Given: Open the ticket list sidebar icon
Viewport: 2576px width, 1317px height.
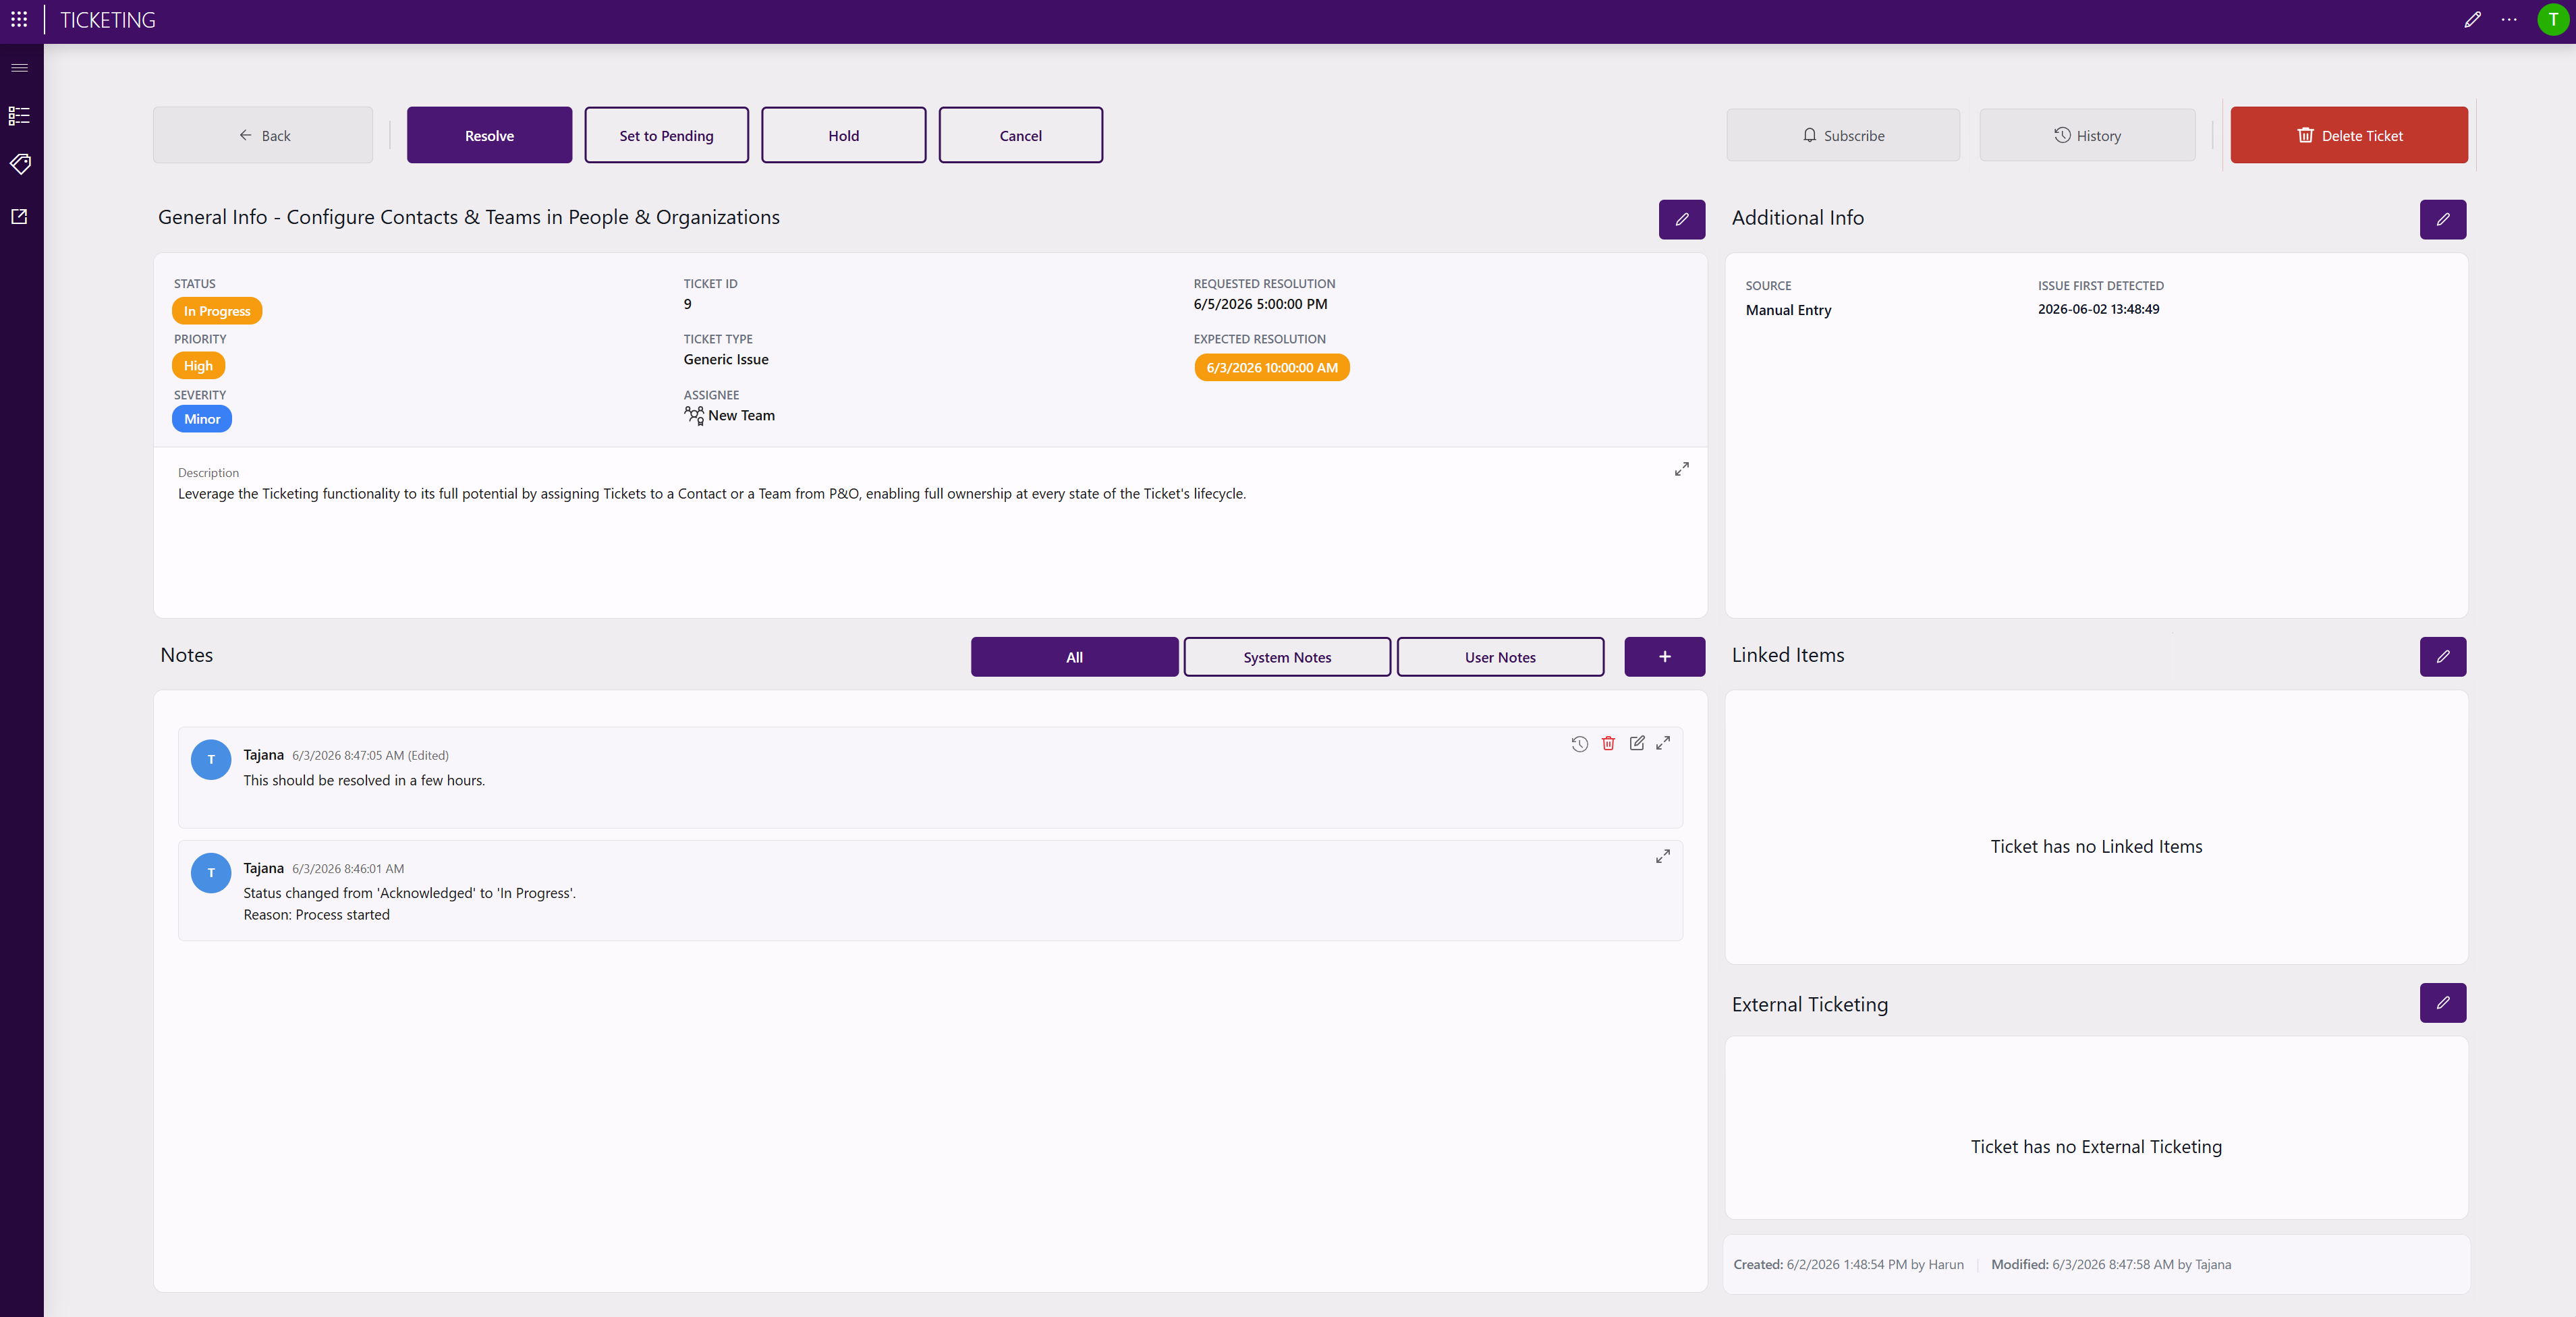Looking at the screenshot, I should coord(20,116).
